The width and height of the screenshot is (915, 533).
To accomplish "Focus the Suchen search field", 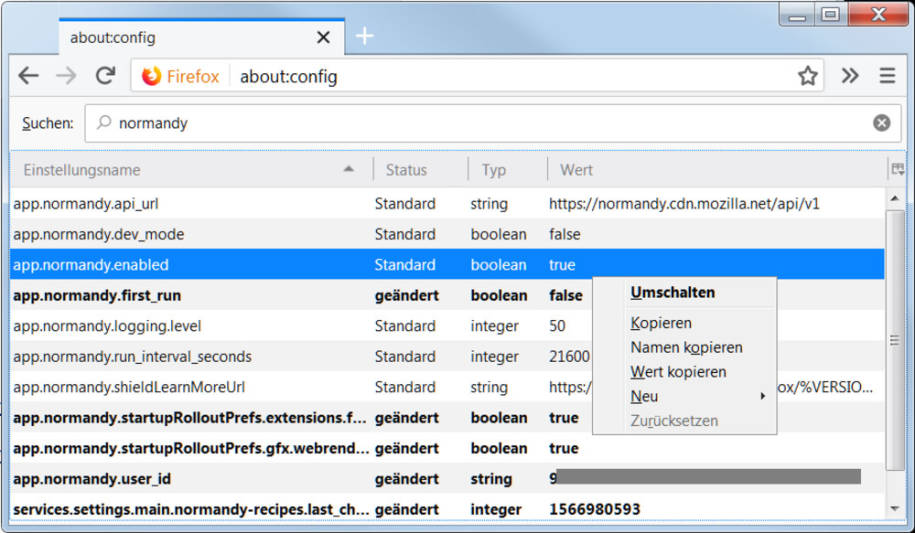I will (x=493, y=123).
